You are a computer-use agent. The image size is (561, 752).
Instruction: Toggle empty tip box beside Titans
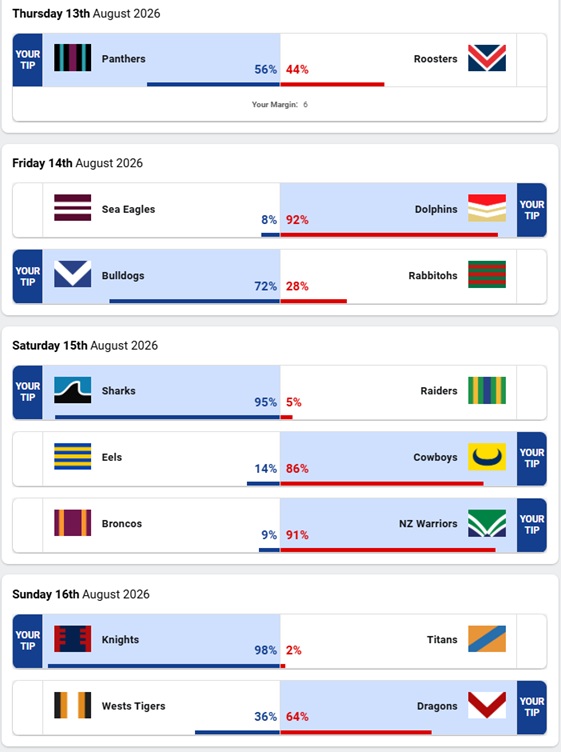[531, 641]
